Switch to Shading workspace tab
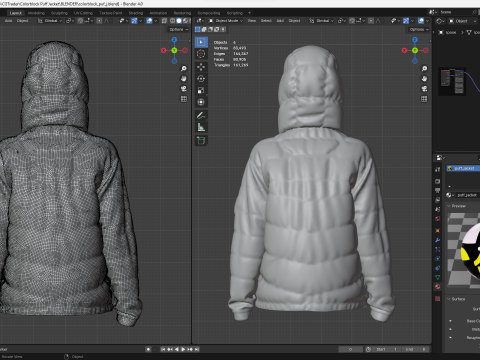This screenshot has width=480, height=360. 136,13
